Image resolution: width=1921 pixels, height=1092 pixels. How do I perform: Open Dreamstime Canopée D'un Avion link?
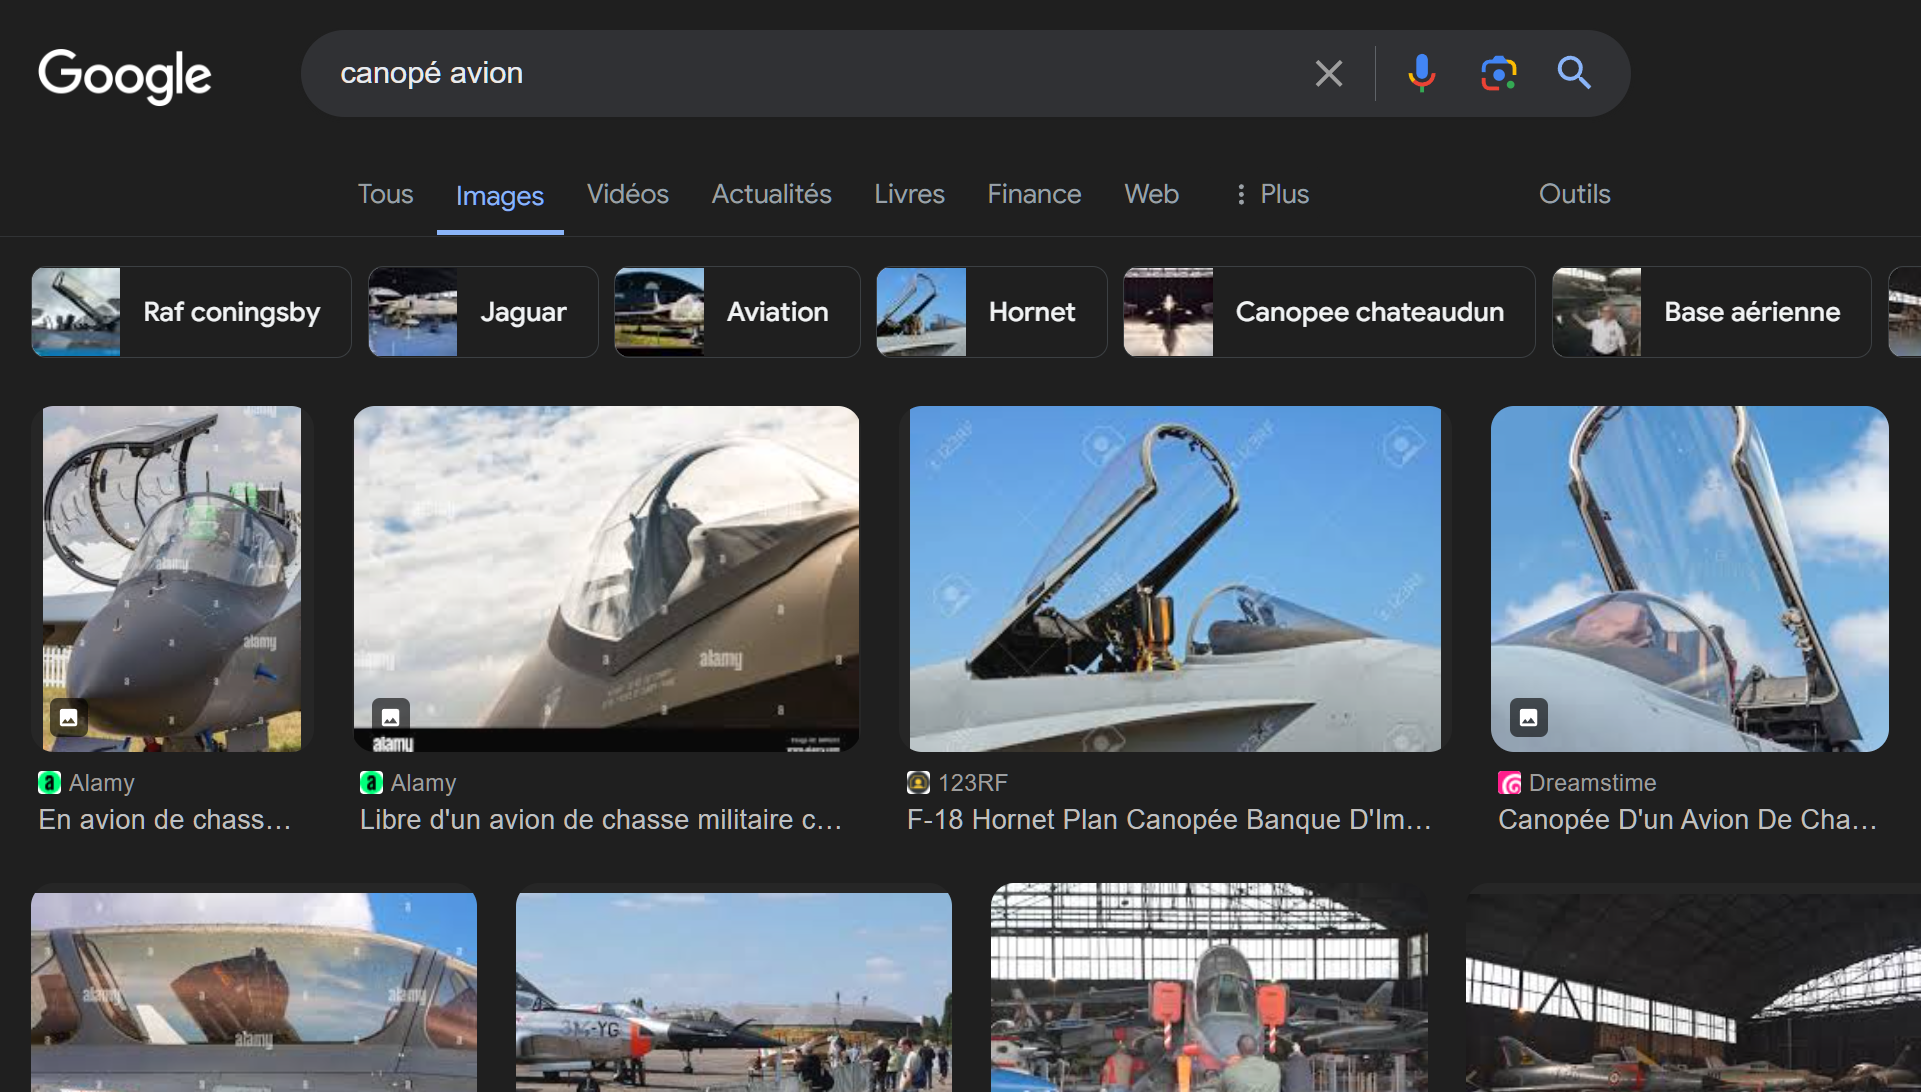pyautogui.click(x=1686, y=820)
